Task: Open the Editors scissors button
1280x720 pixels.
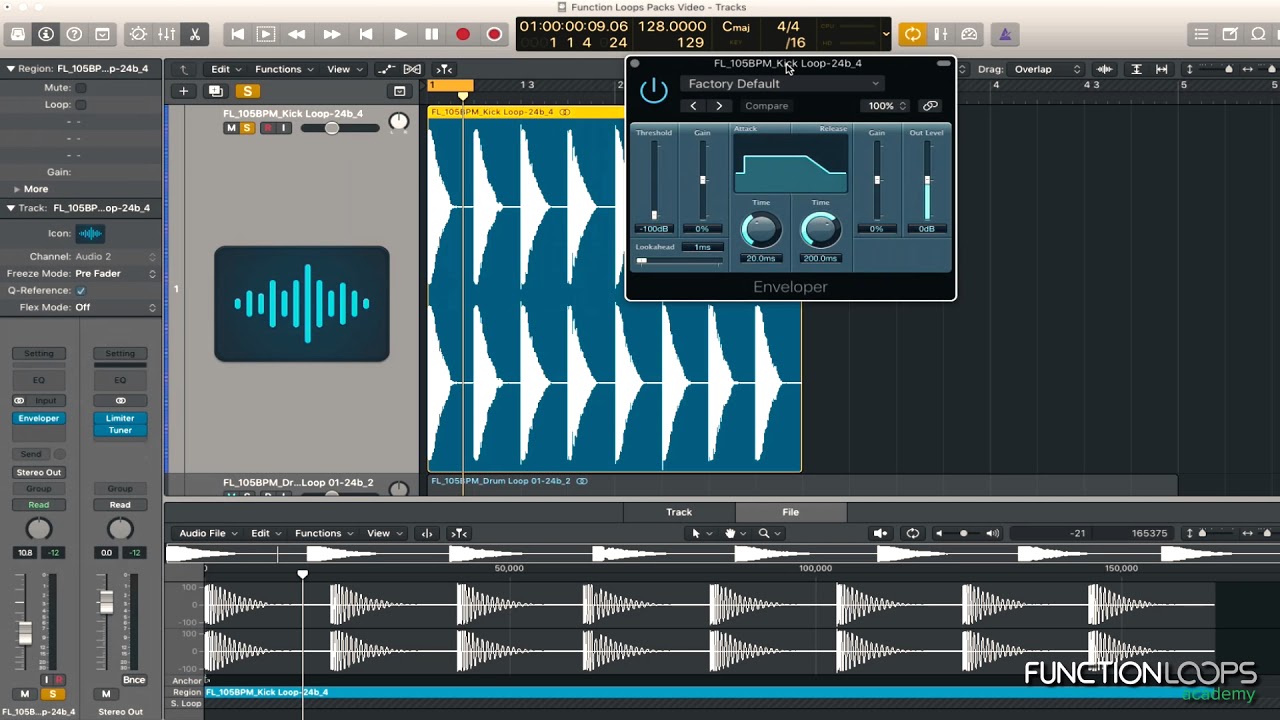Action: [195, 34]
